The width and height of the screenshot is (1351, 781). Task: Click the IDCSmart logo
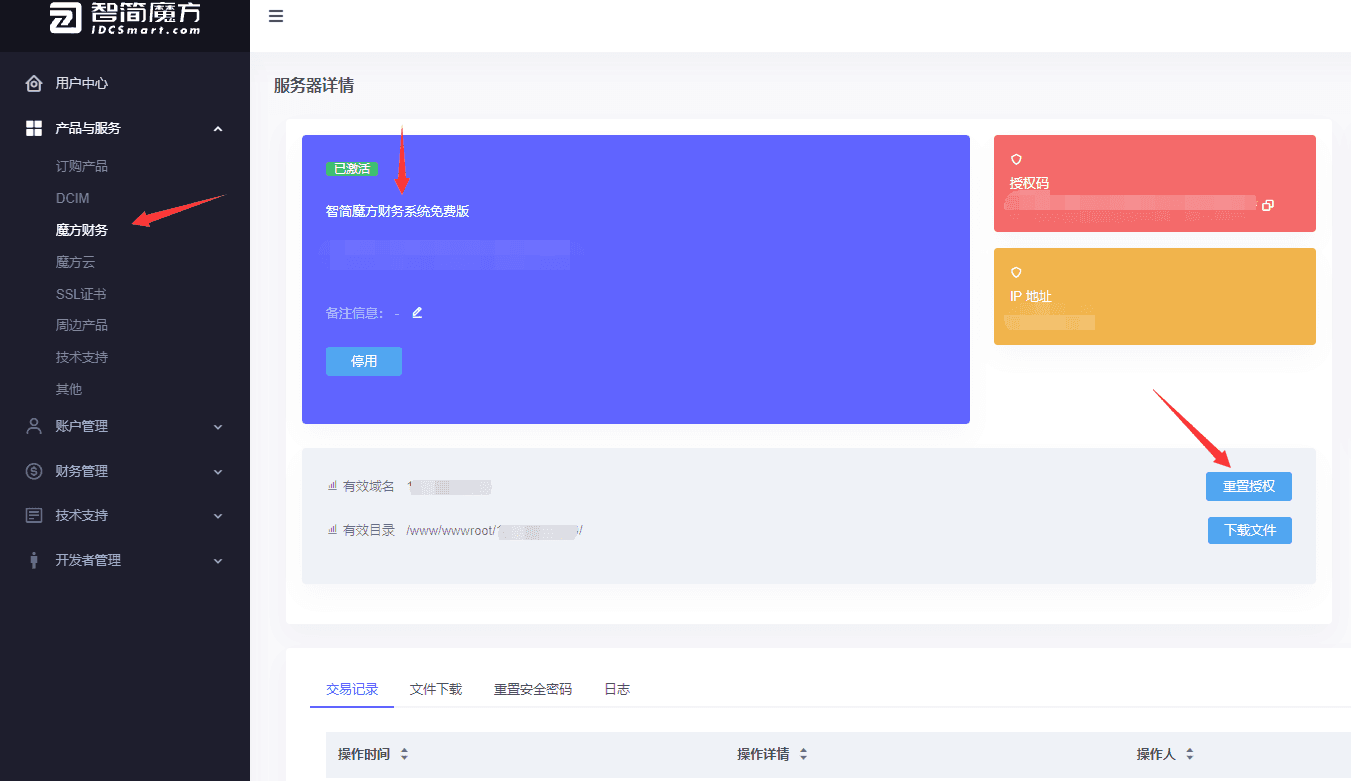124,18
